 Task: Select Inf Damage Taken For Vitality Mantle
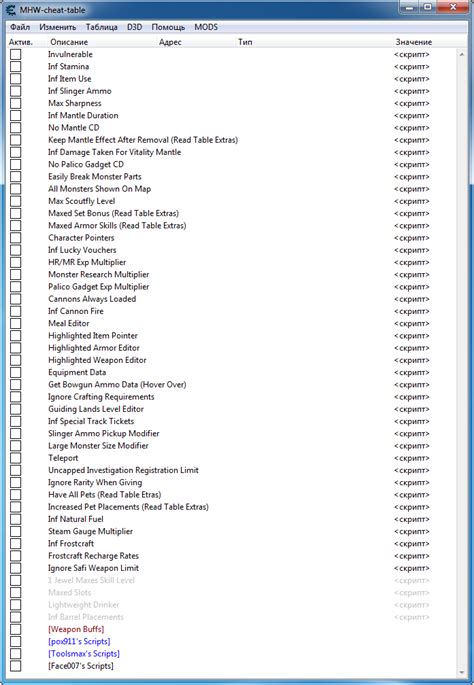tap(114, 152)
